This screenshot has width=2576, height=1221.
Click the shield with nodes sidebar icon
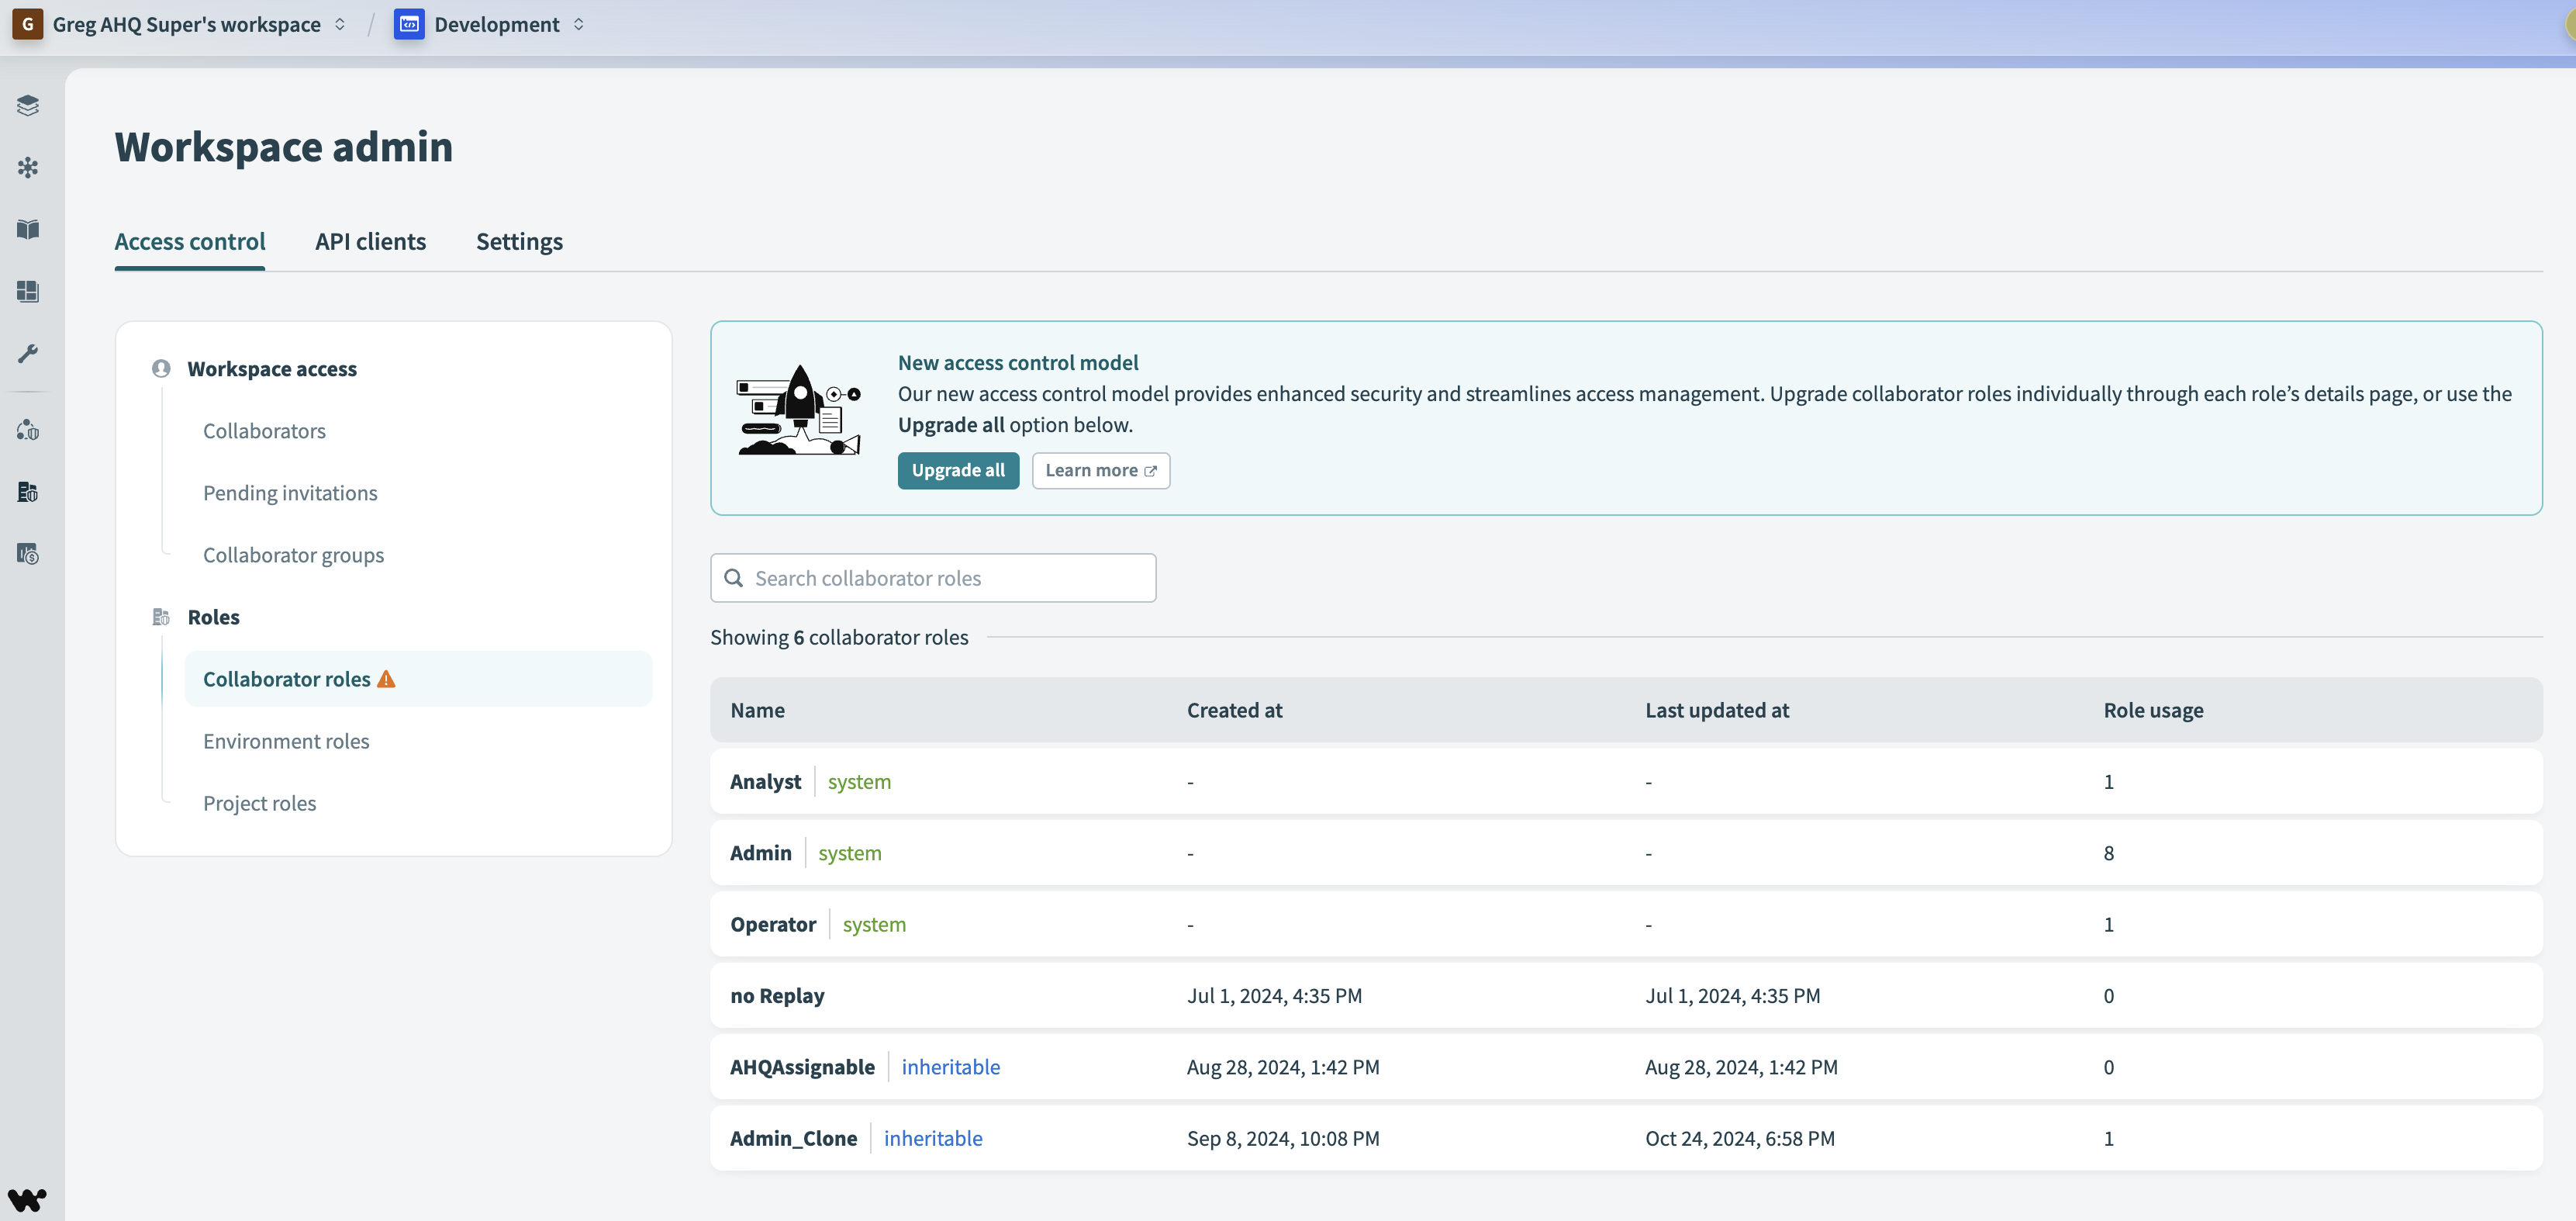click(28, 430)
